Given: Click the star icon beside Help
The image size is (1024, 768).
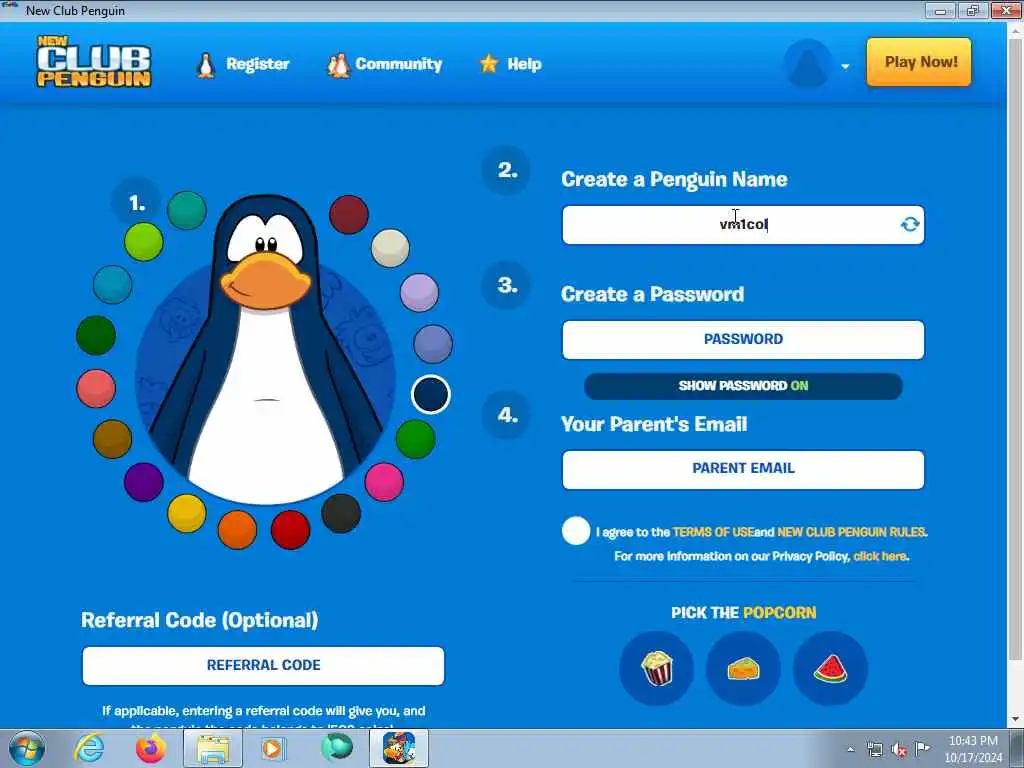Looking at the screenshot, I should [x=488, y=63].
